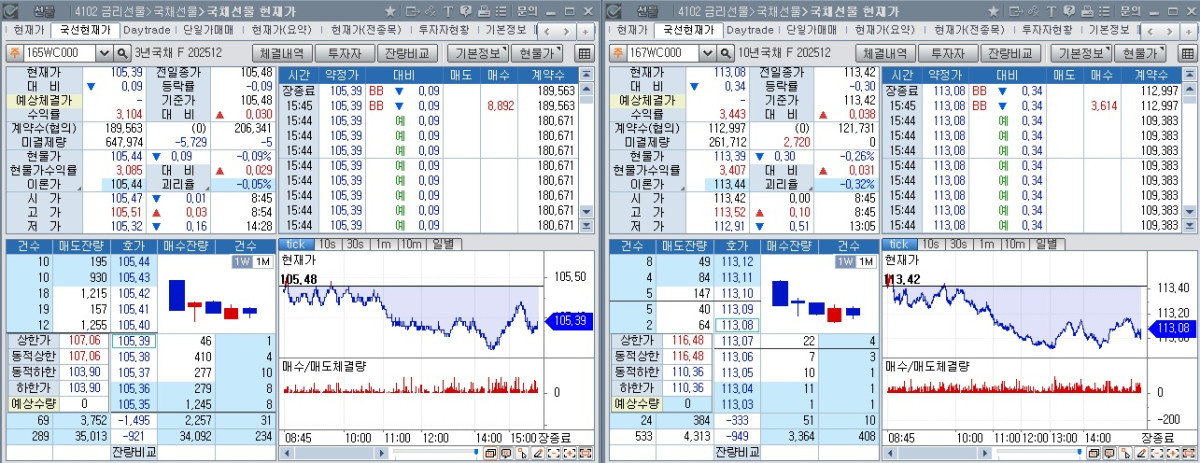Select pencil draw tool below right chart
This screenshot has width=1200, height=463.
pyautogui.click(x=1141, y=453)
